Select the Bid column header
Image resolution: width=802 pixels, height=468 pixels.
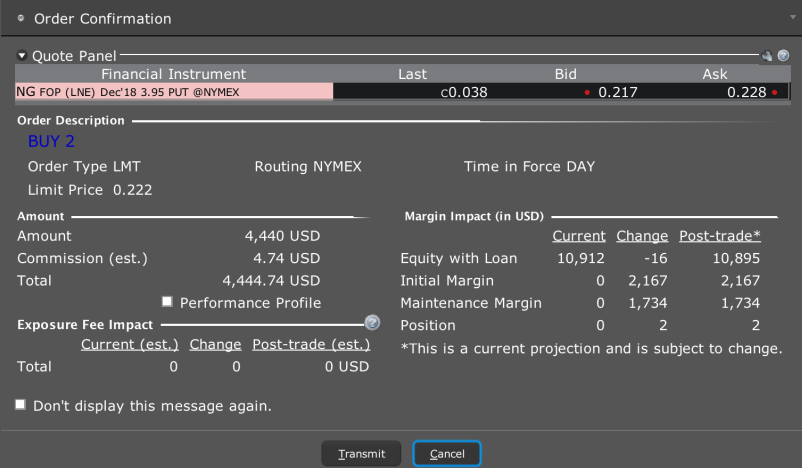[x=566, y=74]
